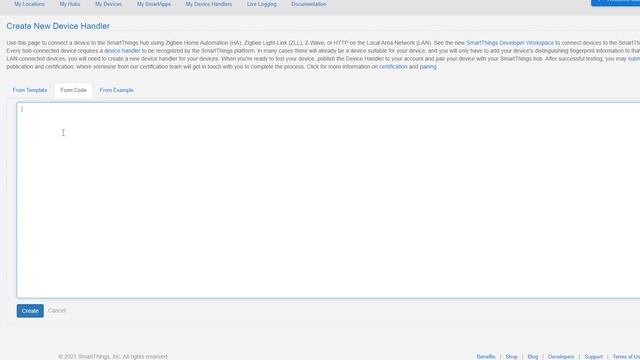Navigate to My SmartApps
The image size is (640, 360).
tap(154, 4)
